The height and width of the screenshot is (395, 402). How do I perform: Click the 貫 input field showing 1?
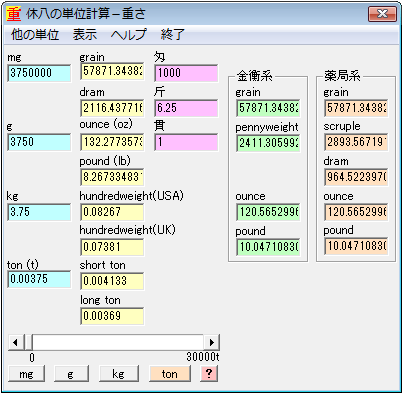coord(186,142)
